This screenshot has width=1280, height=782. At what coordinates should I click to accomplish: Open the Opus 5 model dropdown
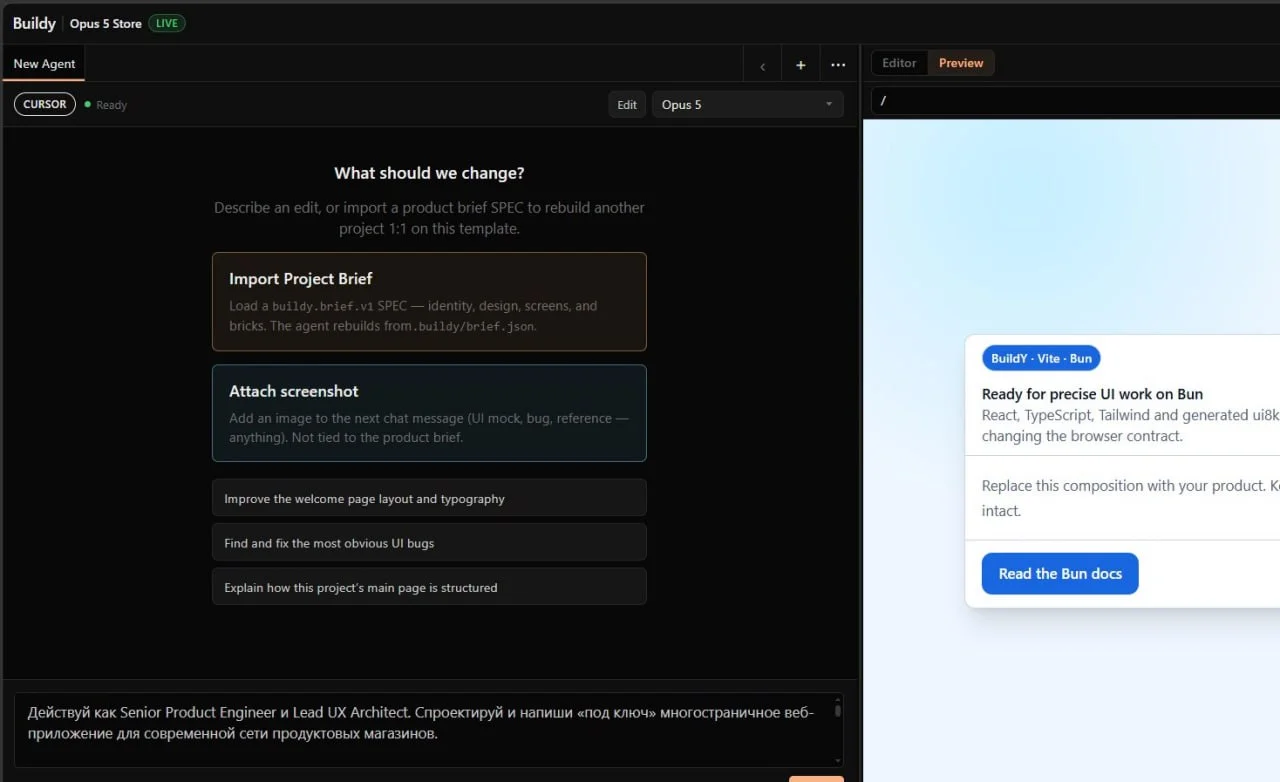coord(747,104)
